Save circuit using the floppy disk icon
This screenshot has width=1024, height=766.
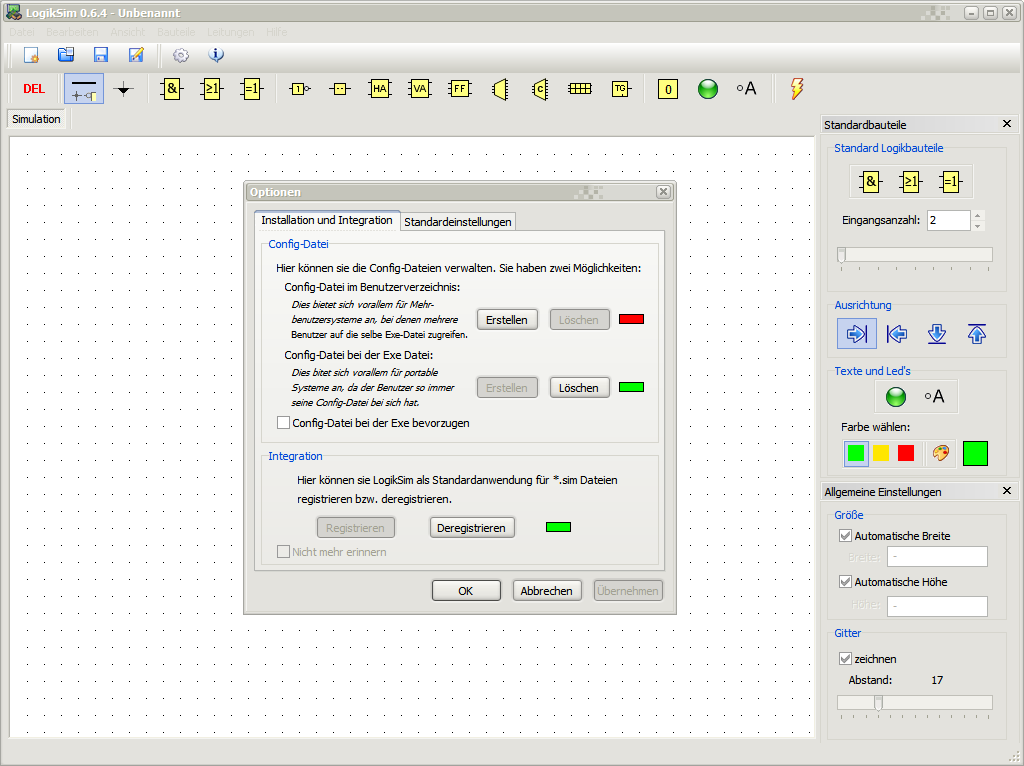[x=101, y=56]
